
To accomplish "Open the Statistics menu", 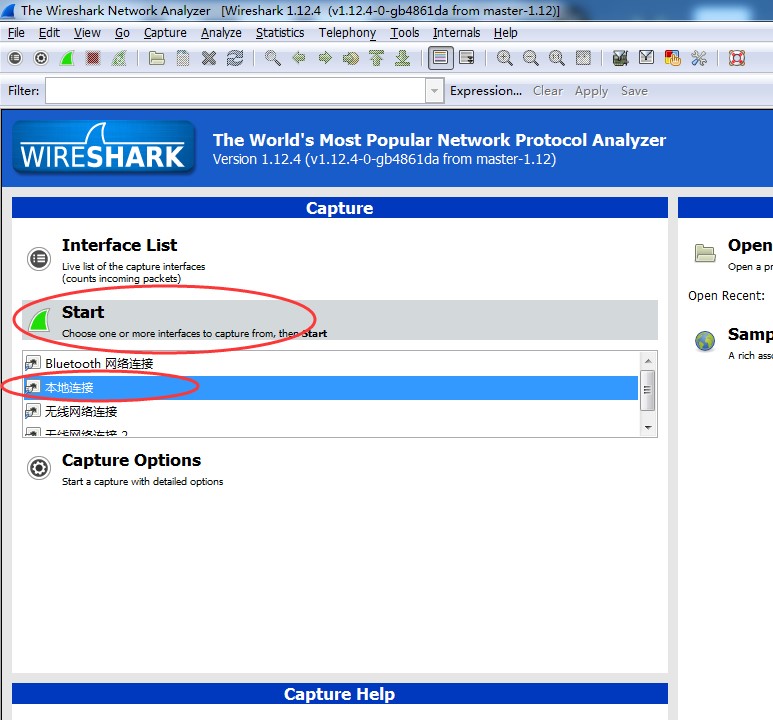I will (x=280, y=33).
